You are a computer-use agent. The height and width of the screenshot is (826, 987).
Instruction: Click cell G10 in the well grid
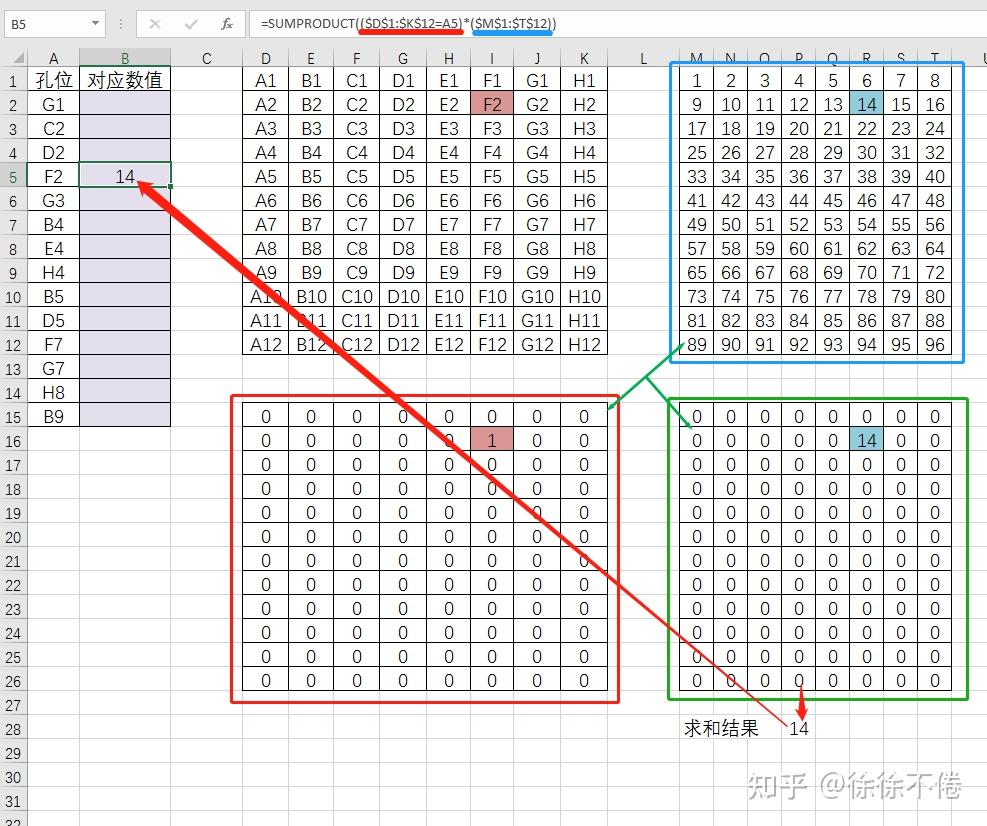(537, 296)
